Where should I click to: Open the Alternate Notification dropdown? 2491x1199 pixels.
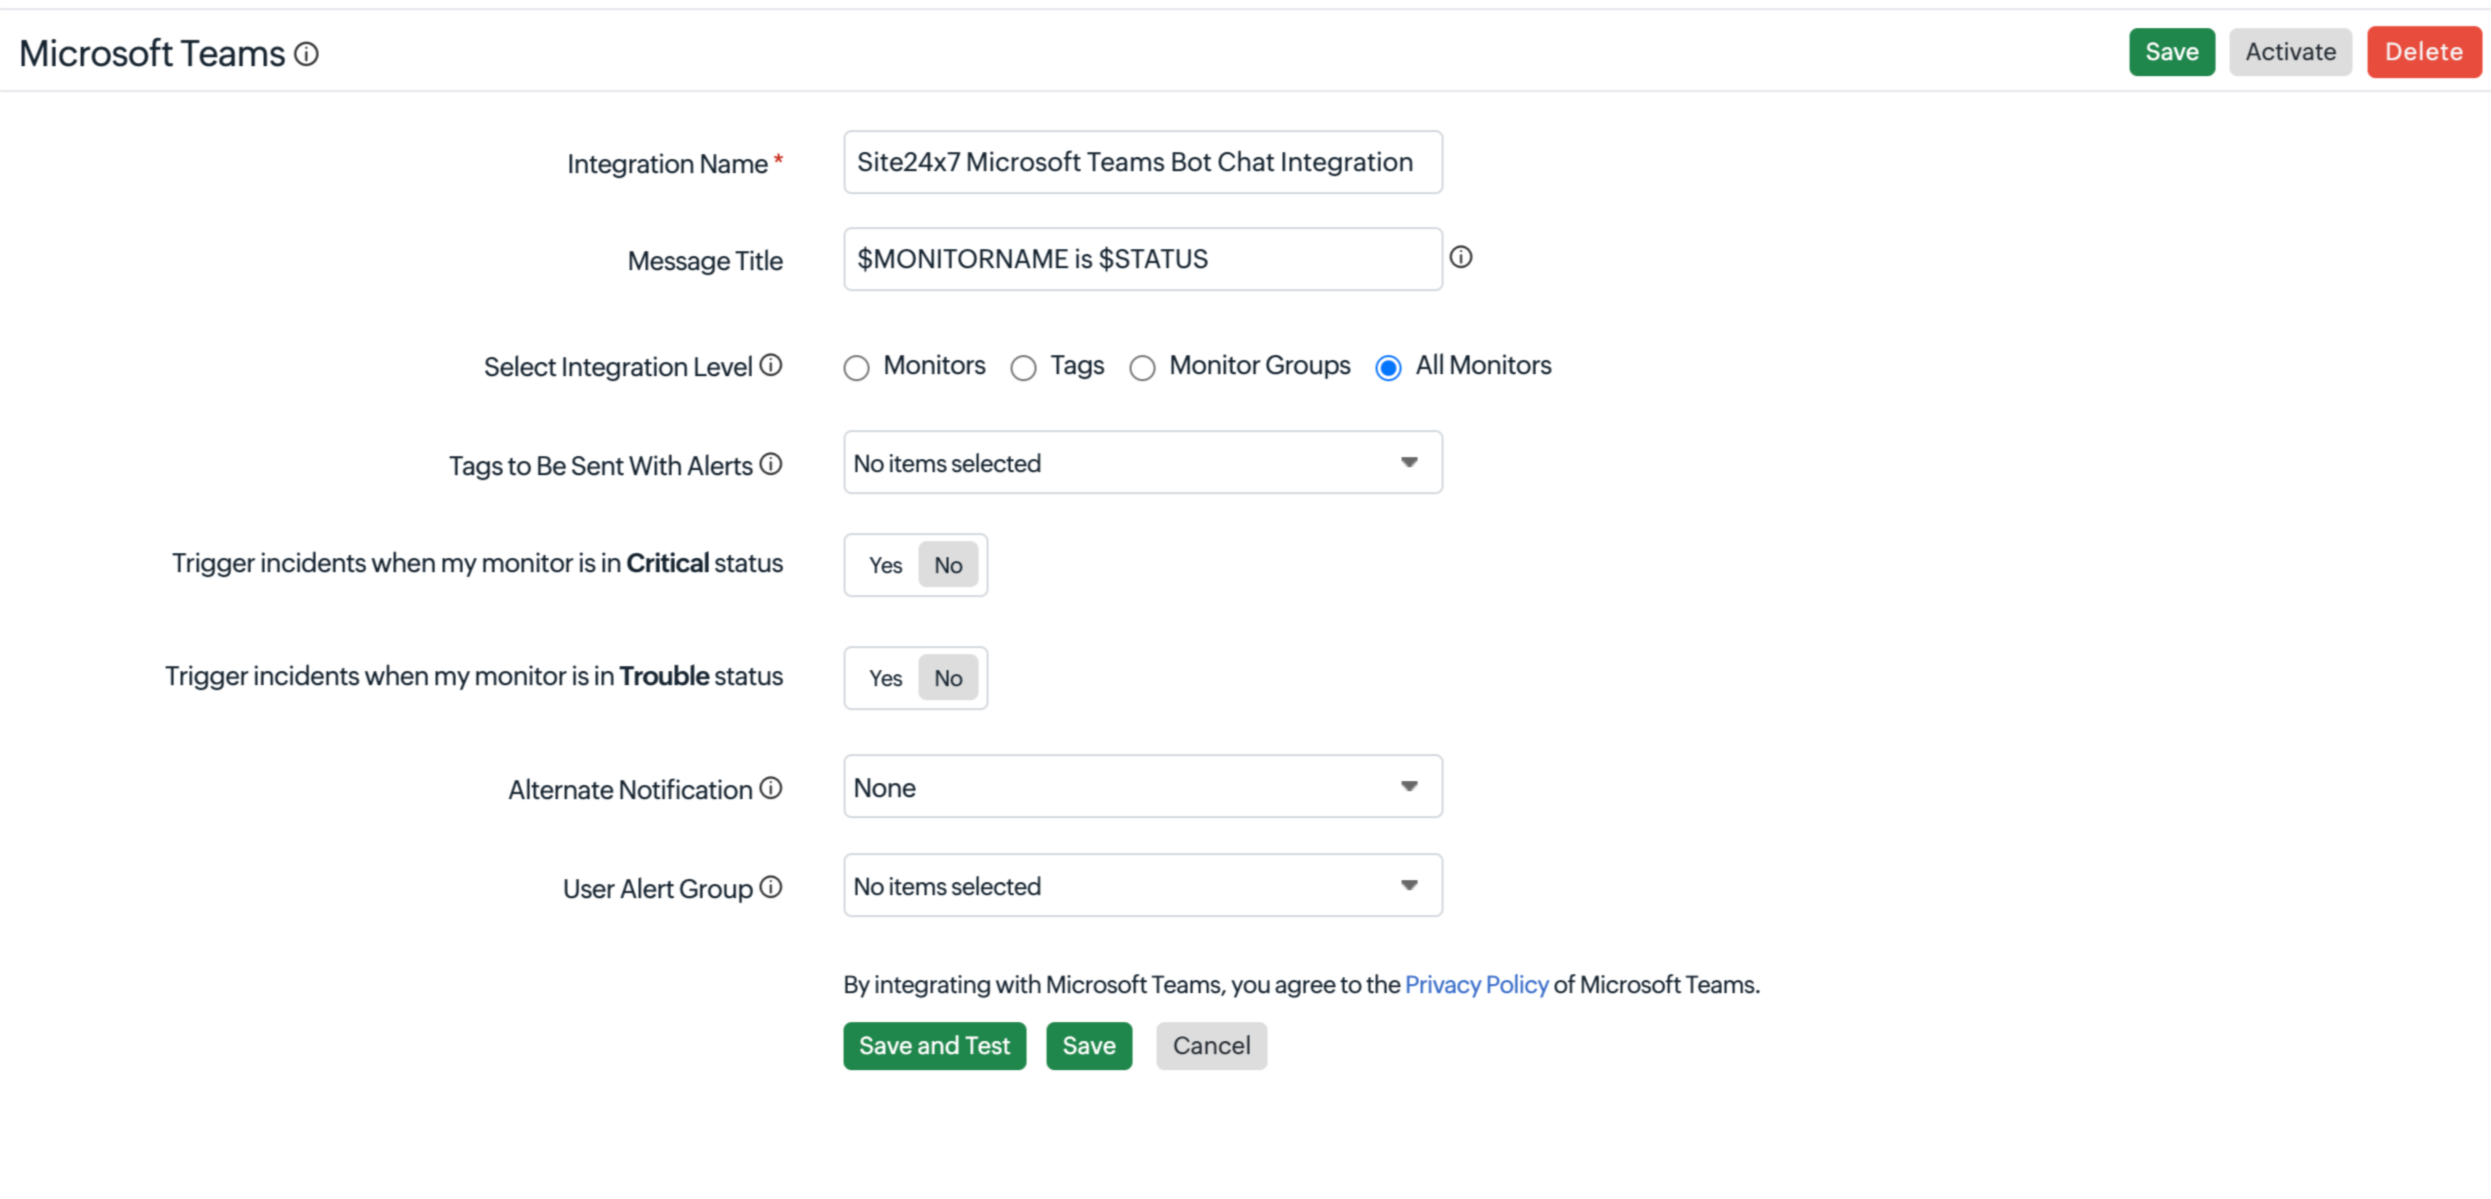pyautogui.click(x=1143, y=786)
